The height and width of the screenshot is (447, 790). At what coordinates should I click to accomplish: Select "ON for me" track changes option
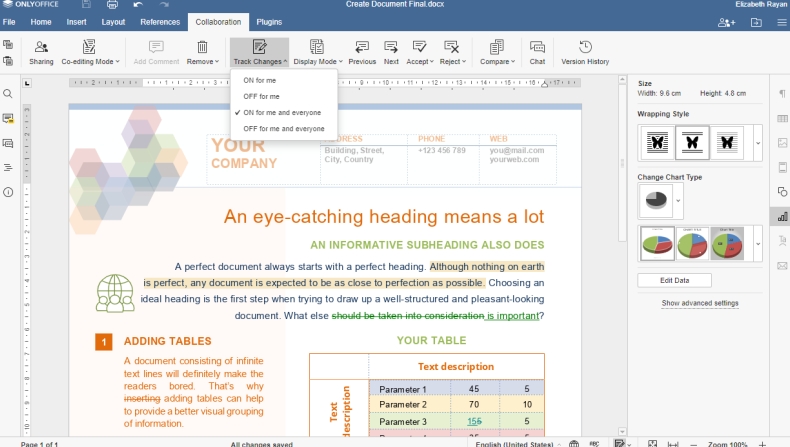[259, 80]
